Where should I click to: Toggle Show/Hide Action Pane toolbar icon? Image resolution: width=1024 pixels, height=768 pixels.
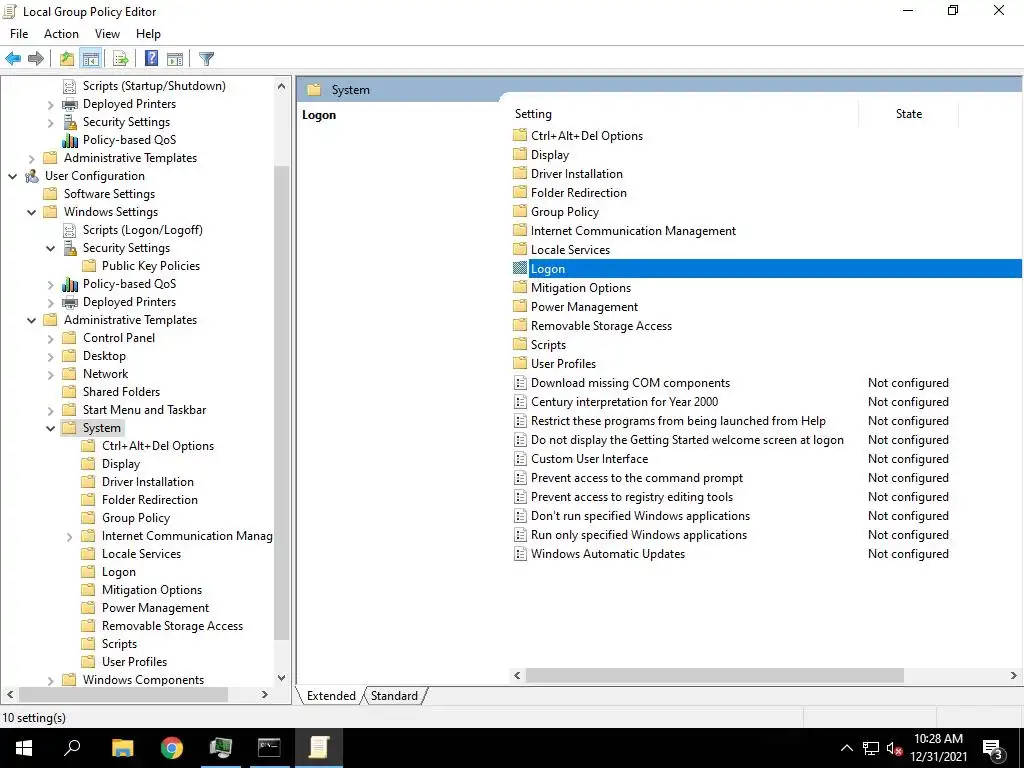175,59
